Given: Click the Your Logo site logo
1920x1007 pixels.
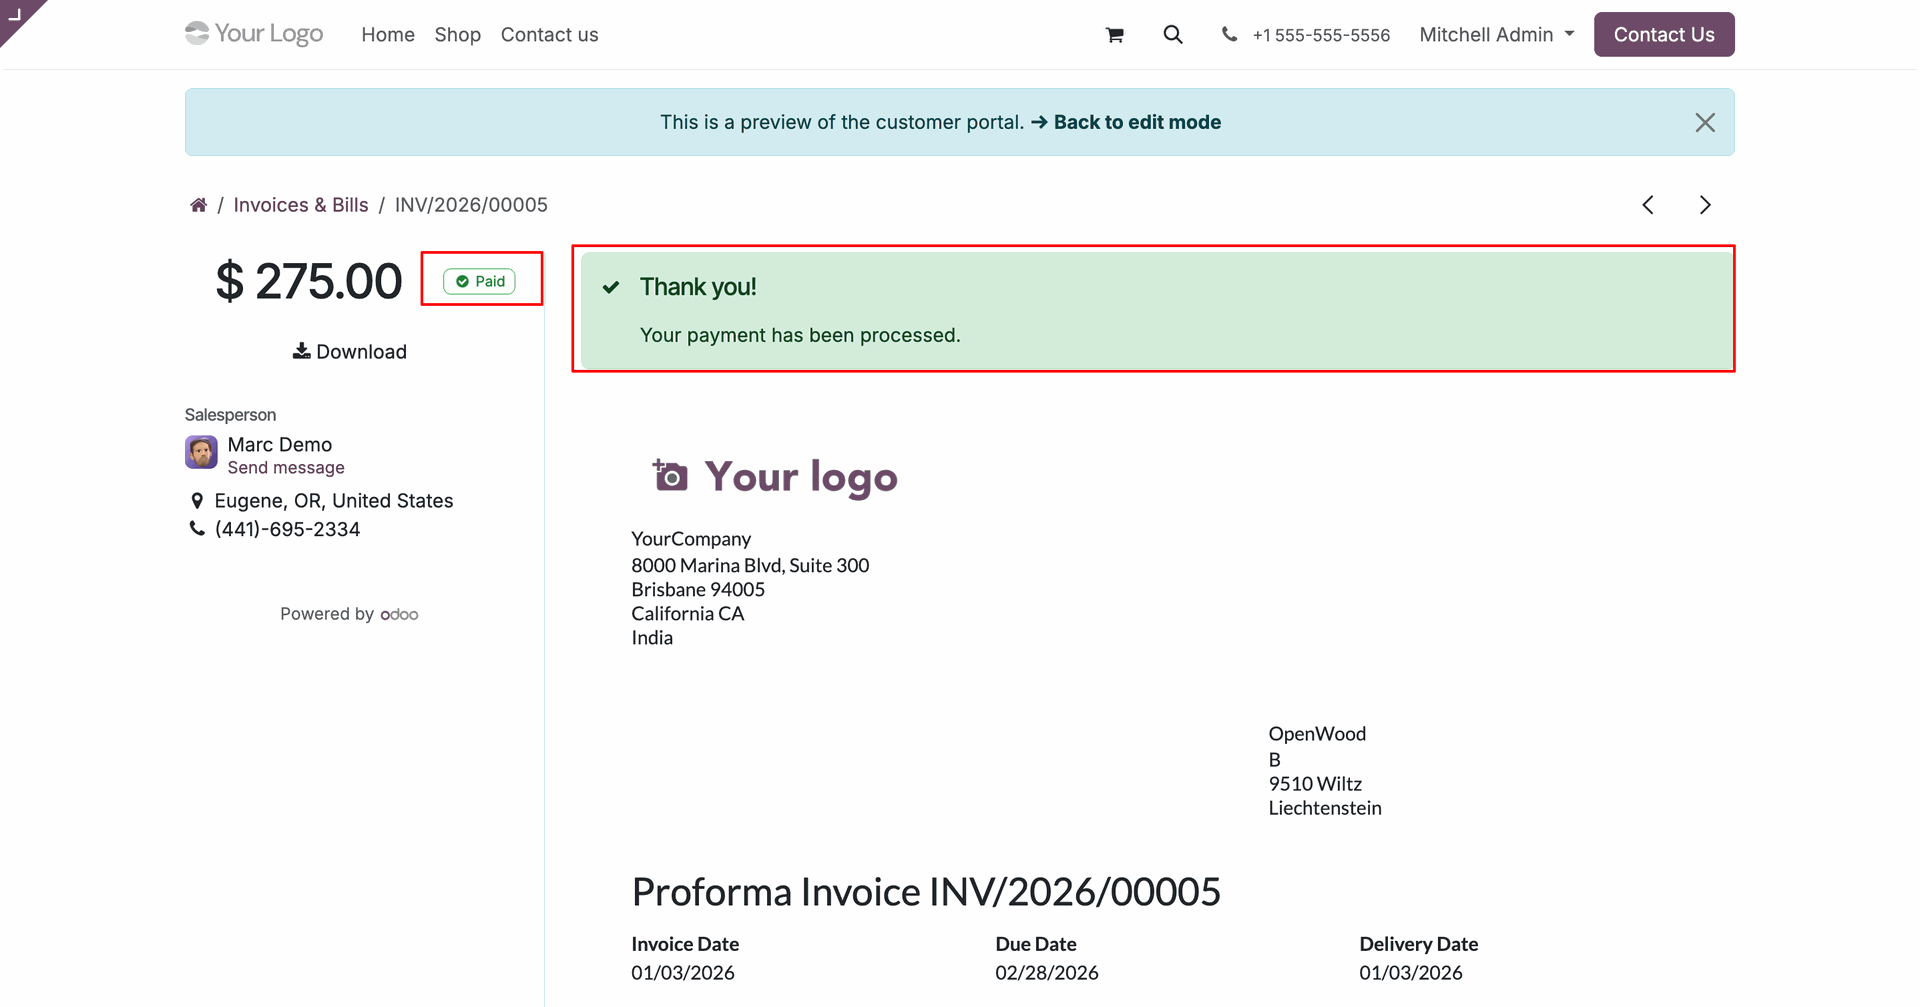Looking at the screenshot, I should click(x=254, y=34).
